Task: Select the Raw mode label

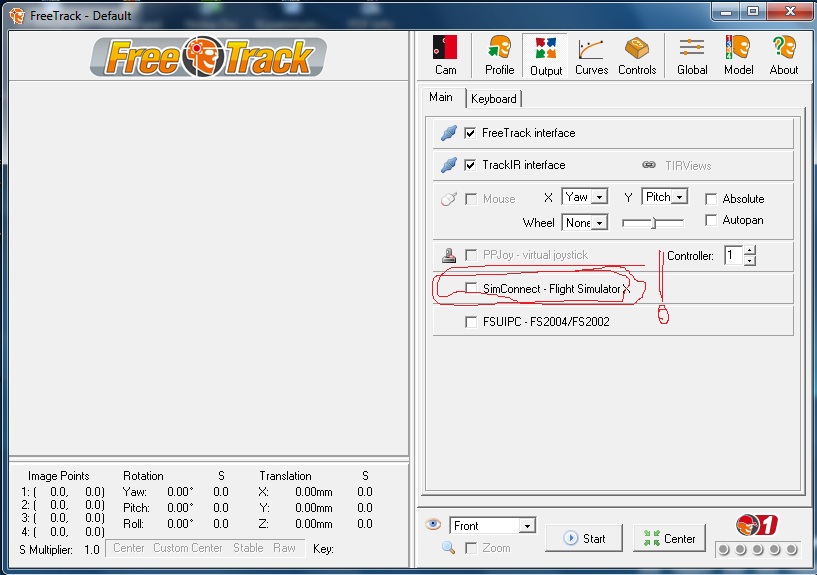Action: tap(284, 548)
